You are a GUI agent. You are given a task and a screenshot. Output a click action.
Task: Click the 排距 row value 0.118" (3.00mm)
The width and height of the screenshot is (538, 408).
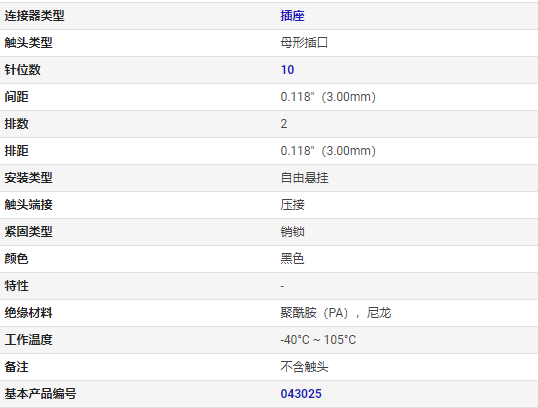(328, 151)
